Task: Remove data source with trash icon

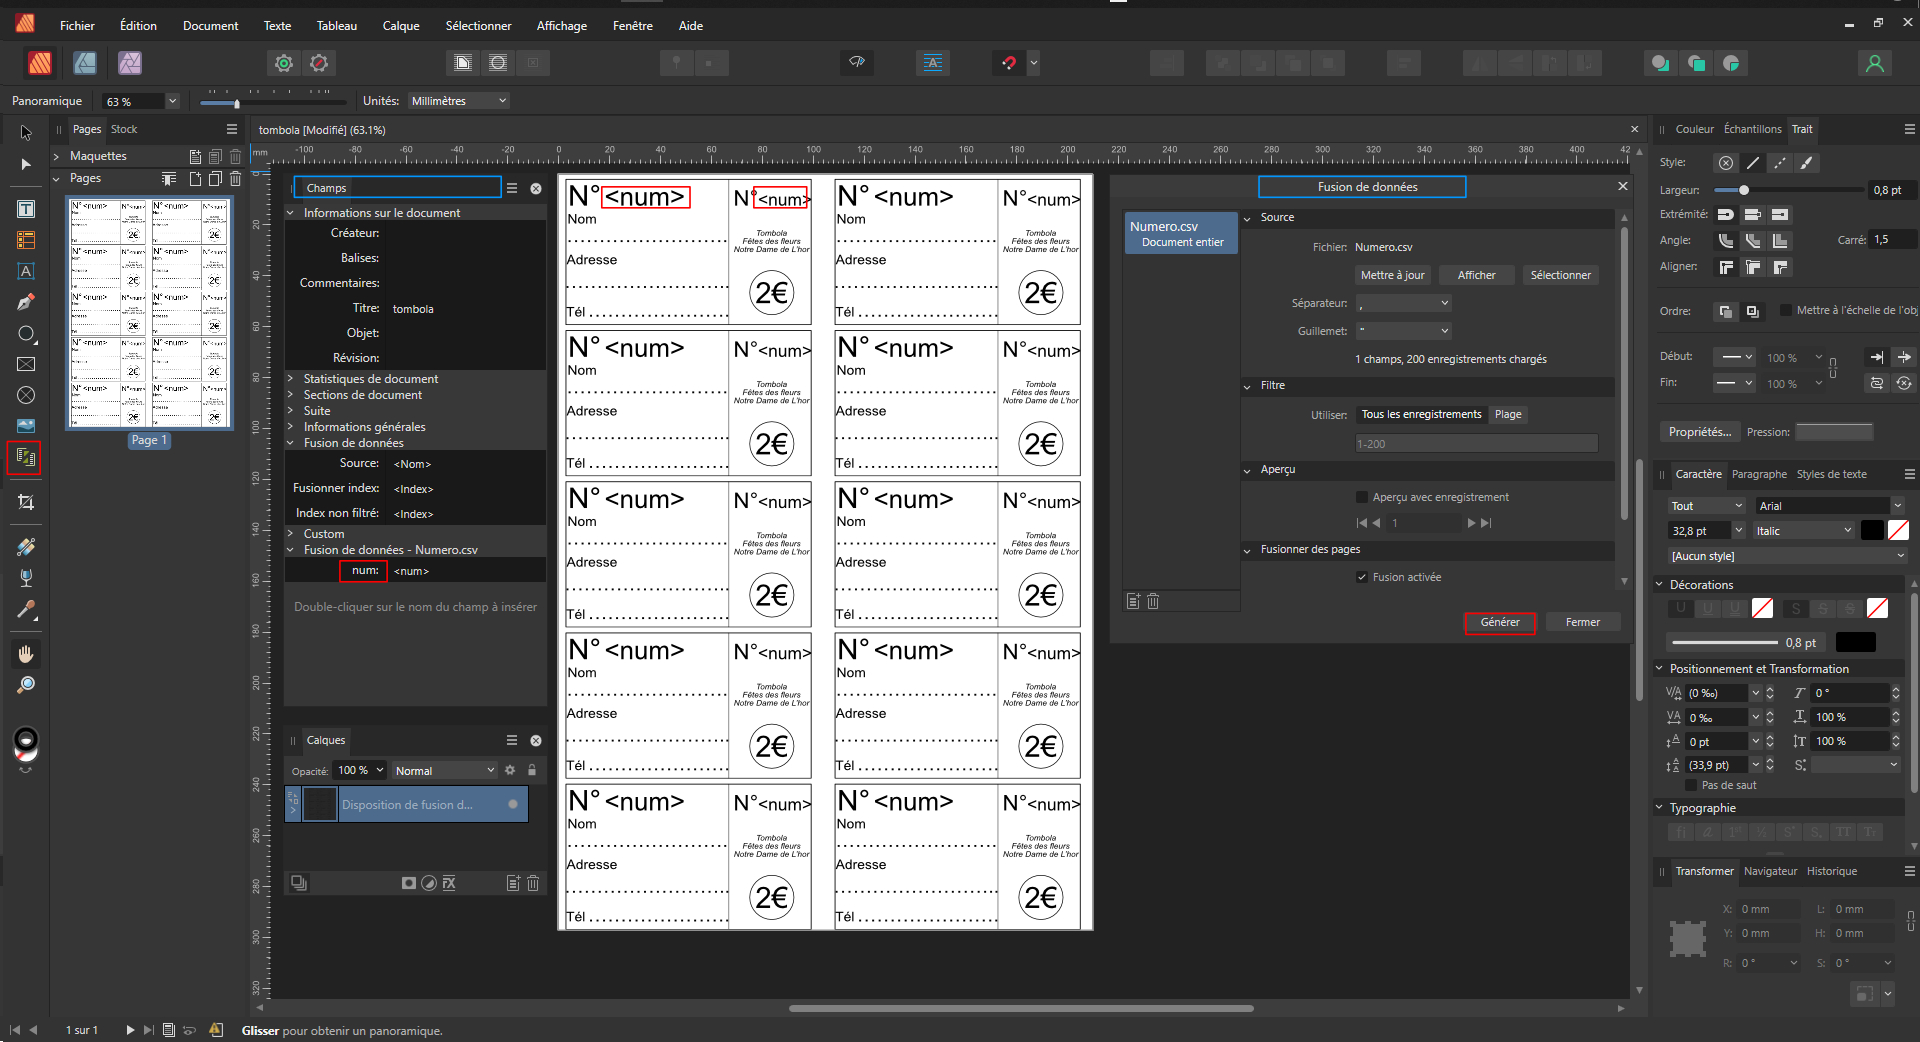Action: (x=1153, y=601)
